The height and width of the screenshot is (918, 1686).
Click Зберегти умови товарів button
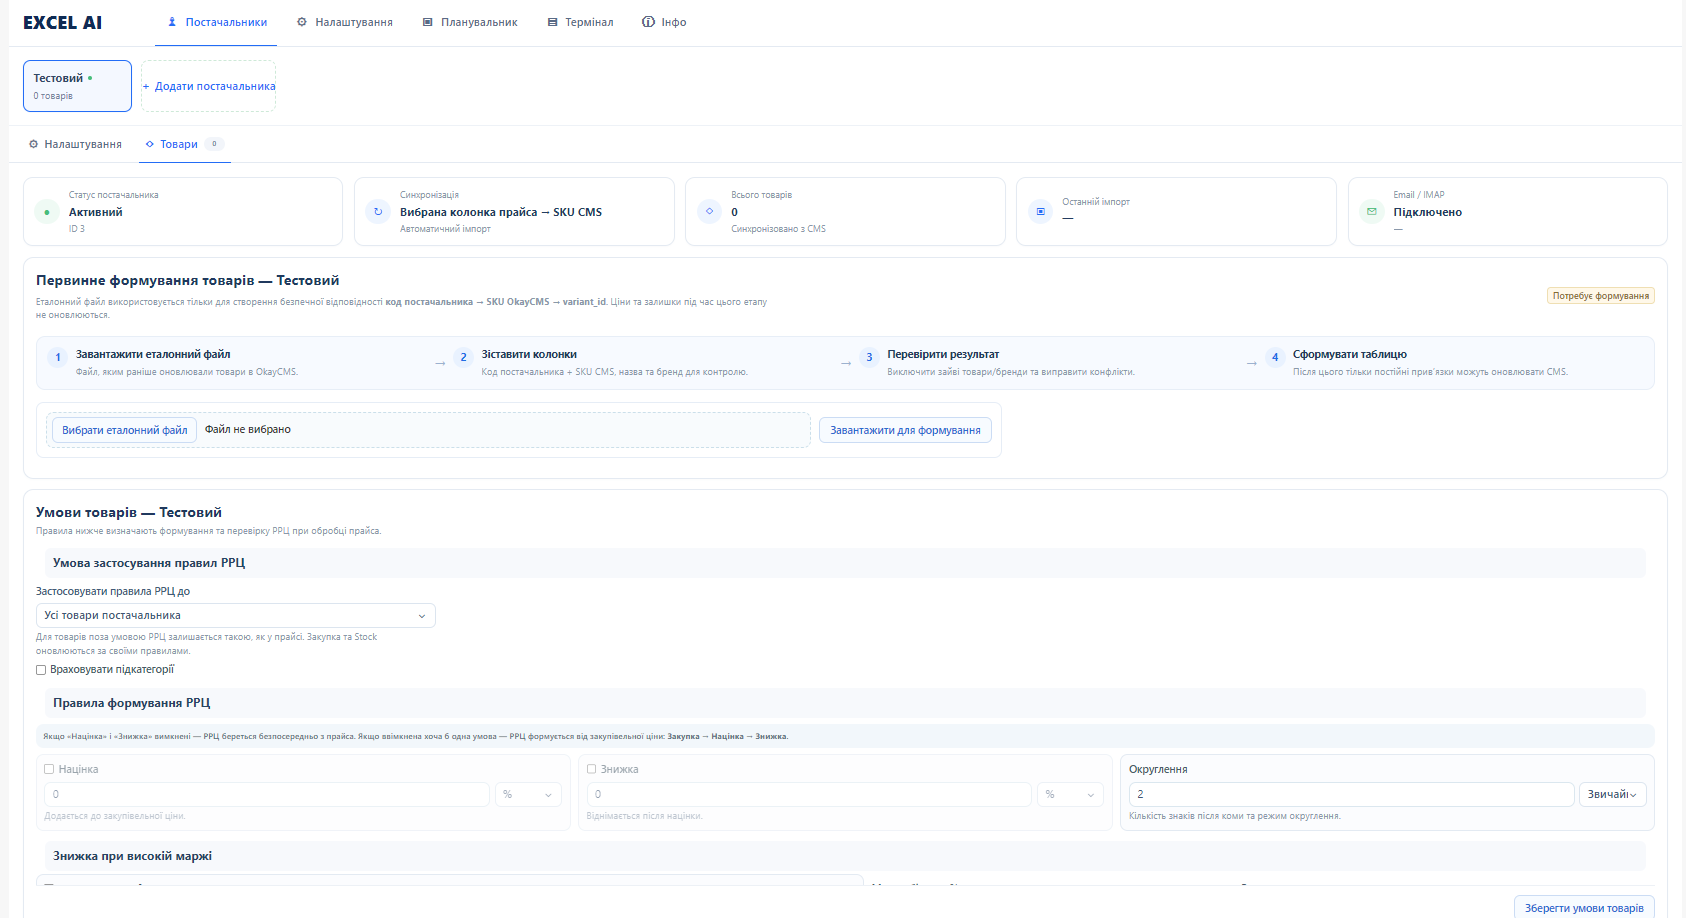coord(1584,908)
